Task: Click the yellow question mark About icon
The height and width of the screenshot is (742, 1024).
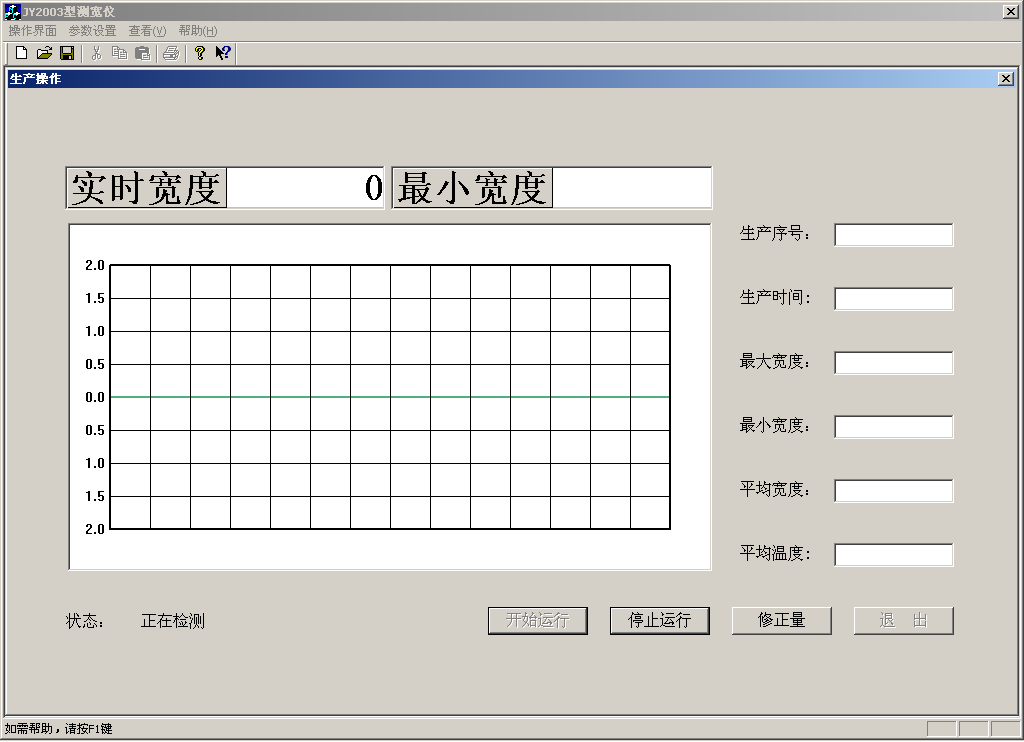Action: (199, 53)
